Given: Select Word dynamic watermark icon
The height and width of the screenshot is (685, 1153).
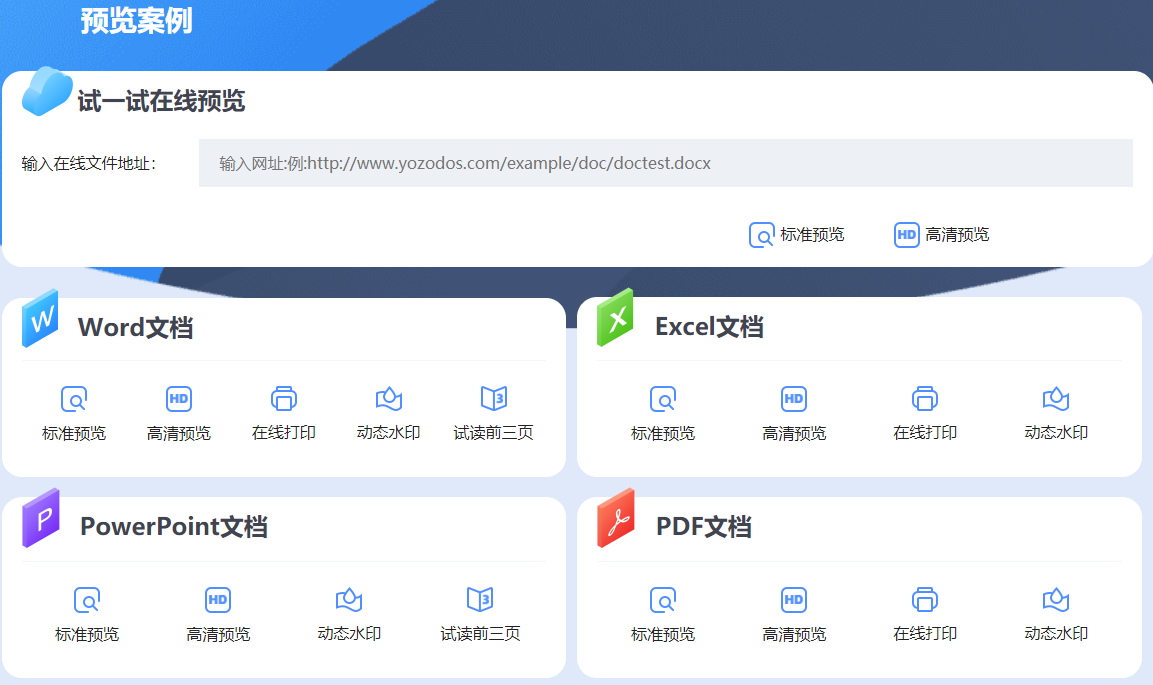Looking at the screenshot, I should tap(388, 398).
